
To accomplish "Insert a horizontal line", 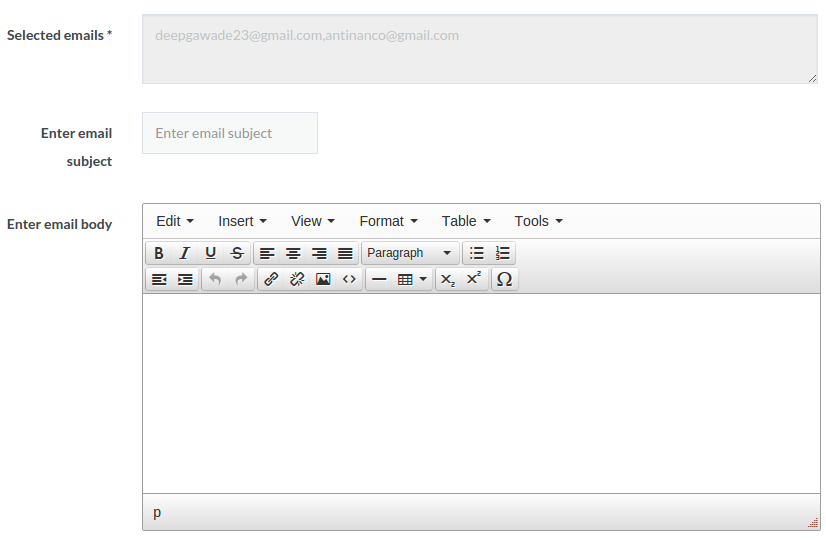I will [x=379, y=280].
